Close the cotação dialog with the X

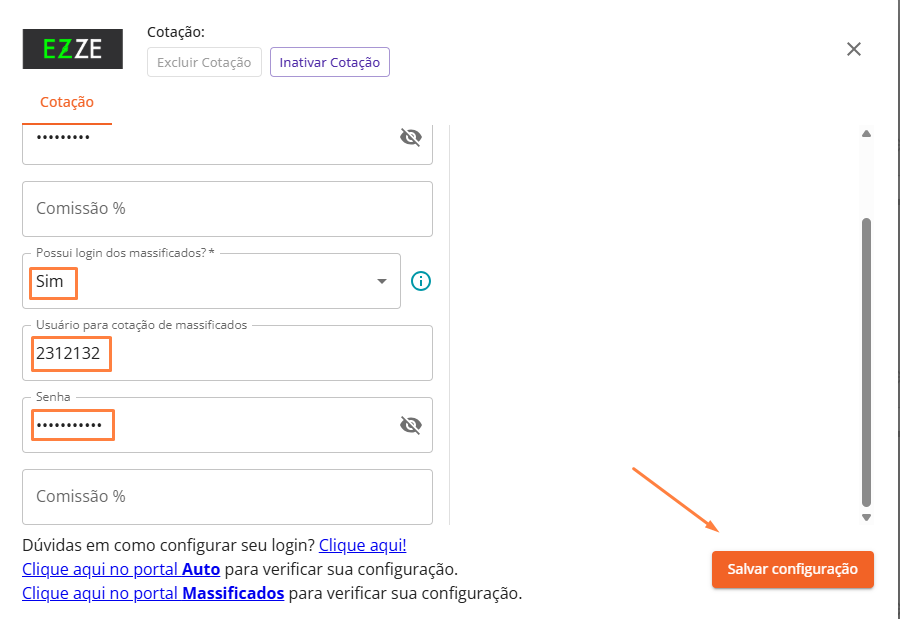(853, 49)
